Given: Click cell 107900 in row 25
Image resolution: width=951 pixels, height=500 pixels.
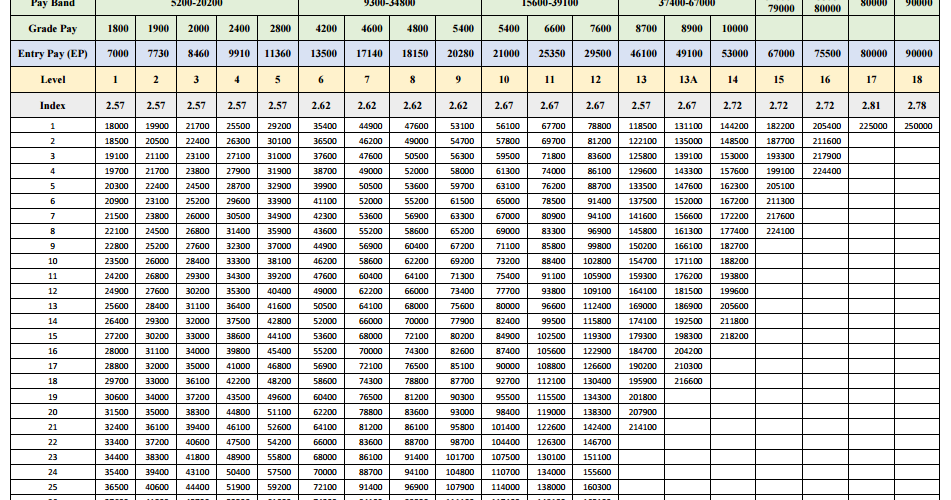Looking at the screenshot, I should [460, 487].
